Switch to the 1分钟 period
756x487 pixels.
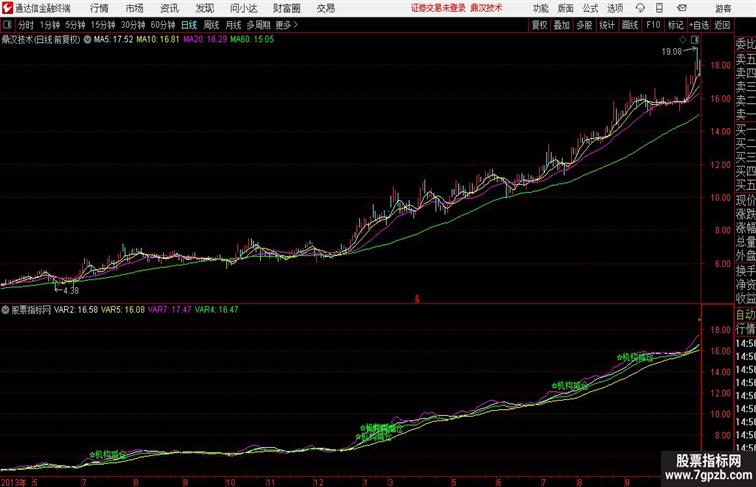50,25
